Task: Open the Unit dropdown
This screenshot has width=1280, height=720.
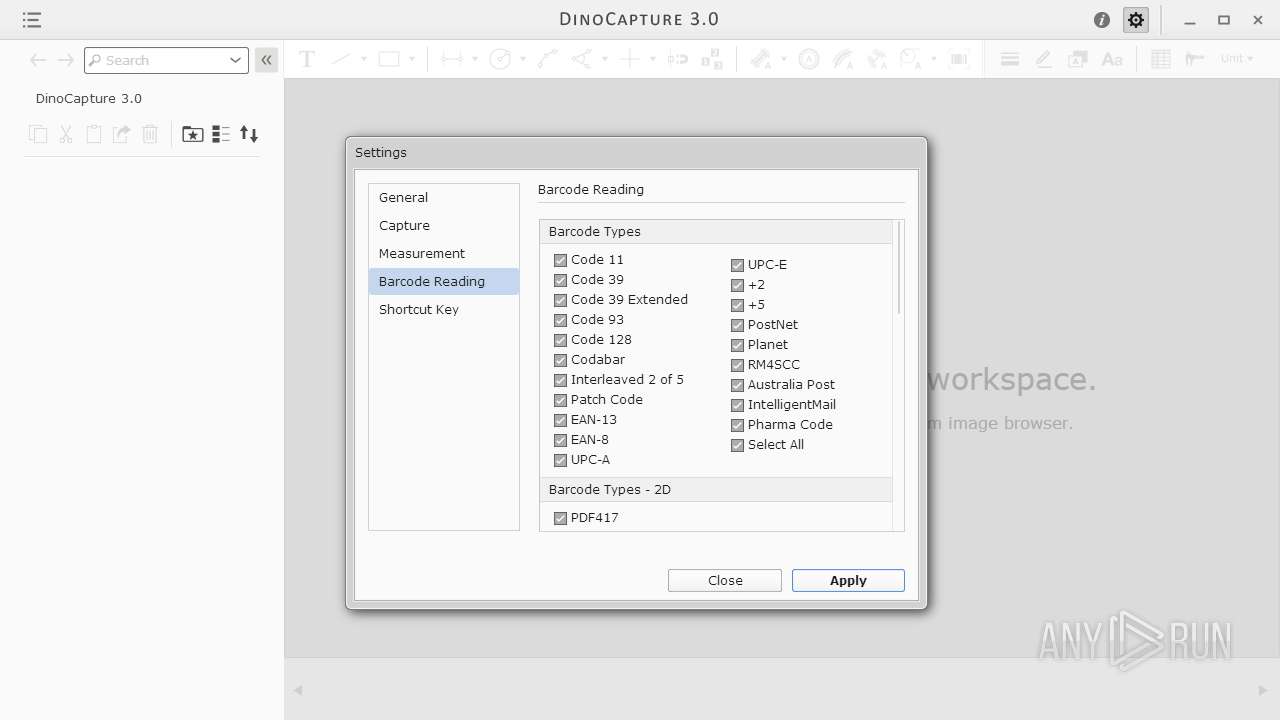Action: 1236,59
